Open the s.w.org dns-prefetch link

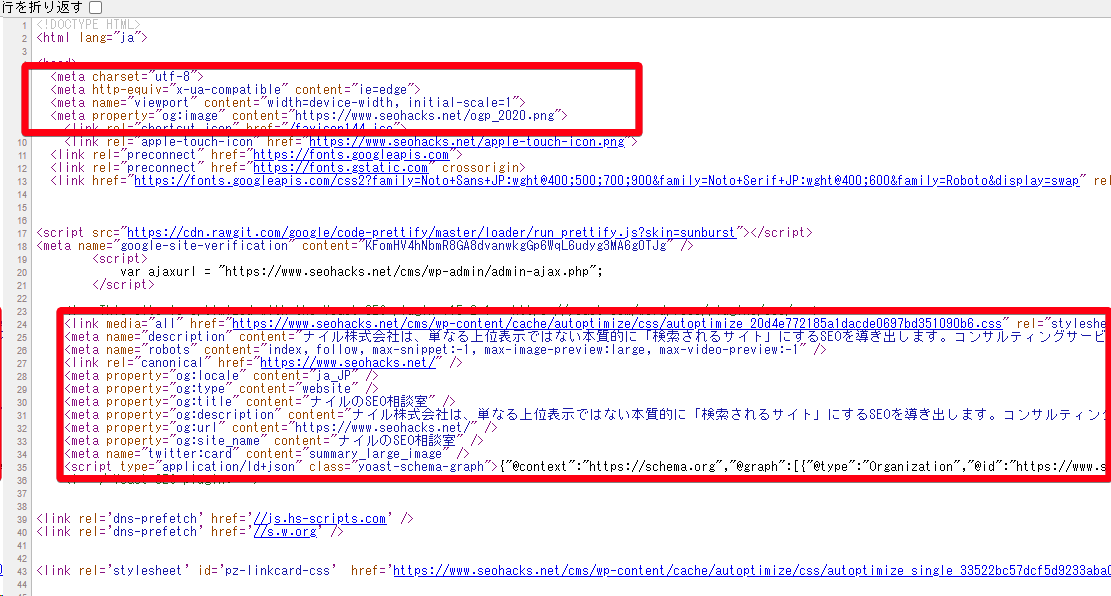[285, 532]
